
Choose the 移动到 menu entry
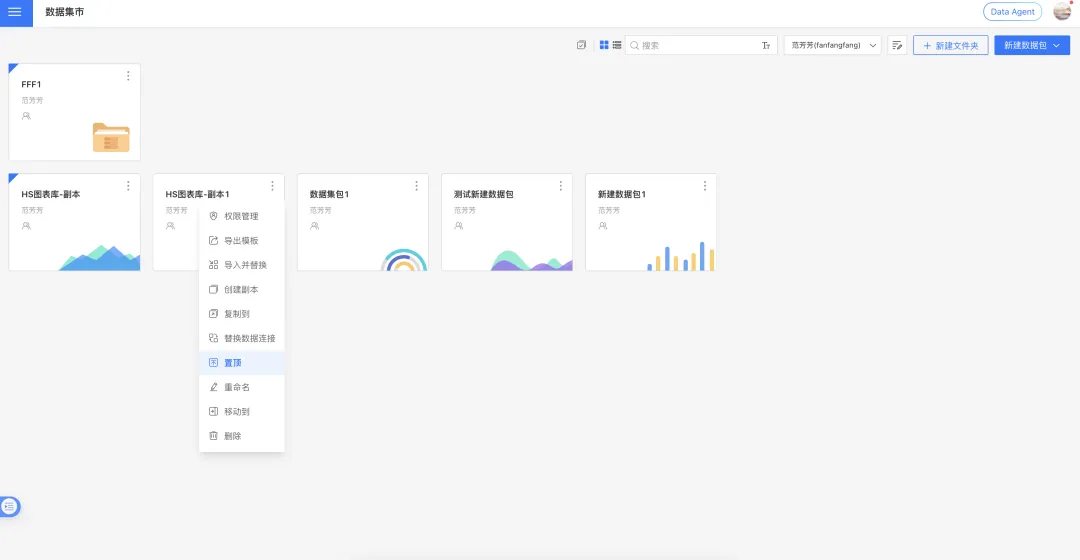[242, 412]
